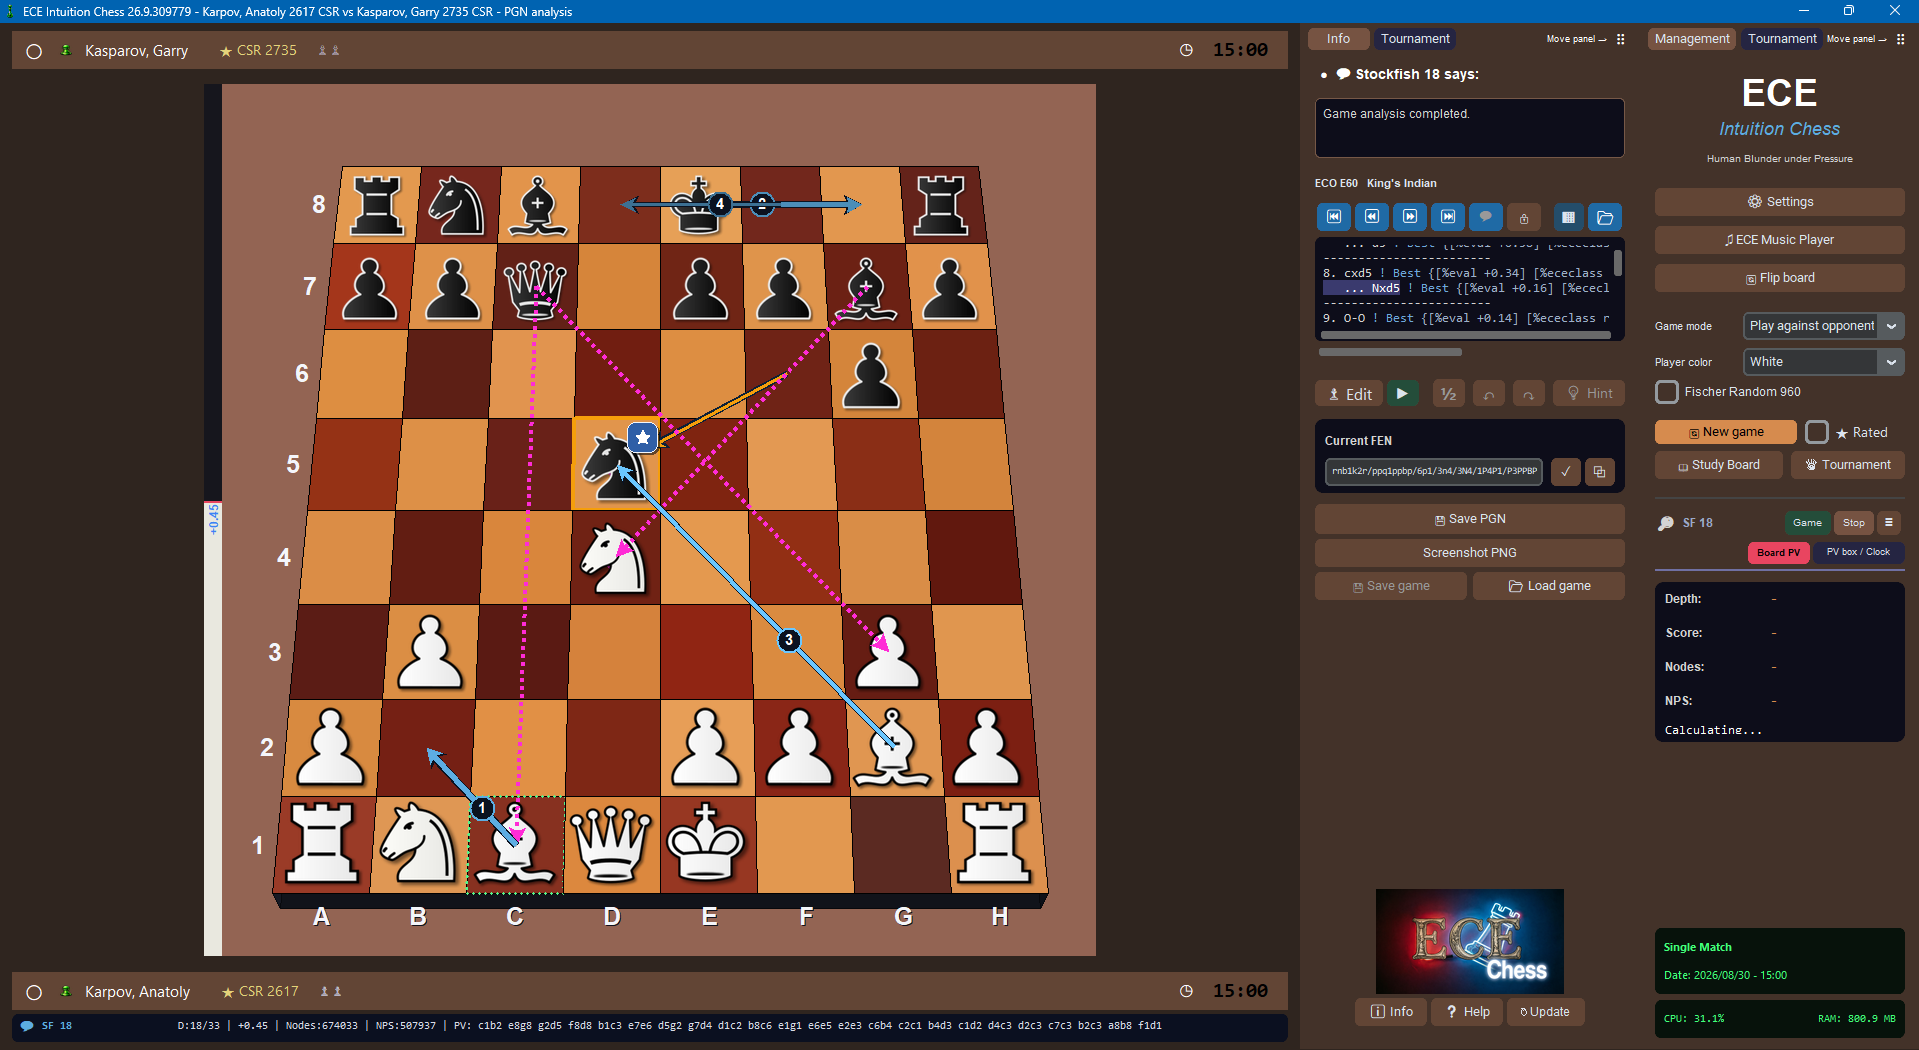
Task: Open the Tournament tab in the Info panel
Action: tap(1414, 39)
